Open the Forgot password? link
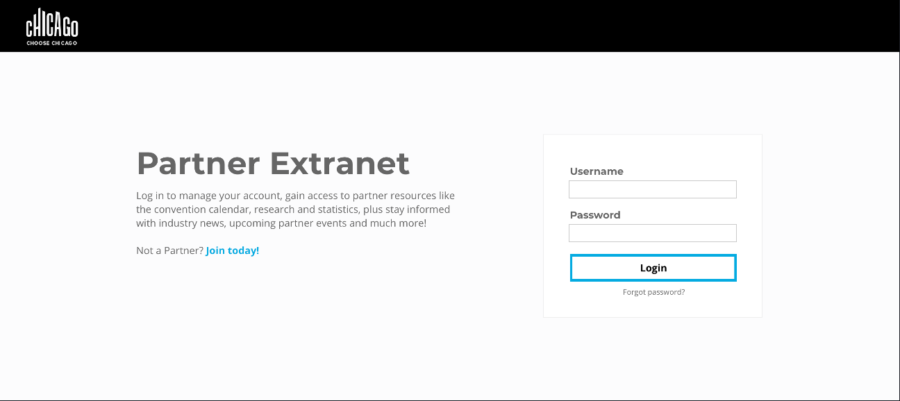Screen dimensions: 900x401 pos(654,292)
